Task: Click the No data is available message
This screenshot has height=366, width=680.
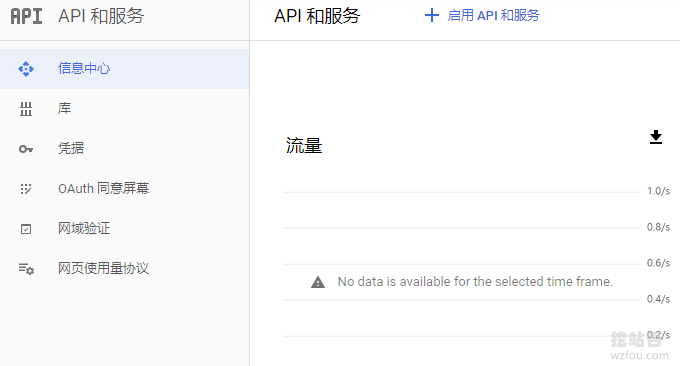Action: (475, 282)
